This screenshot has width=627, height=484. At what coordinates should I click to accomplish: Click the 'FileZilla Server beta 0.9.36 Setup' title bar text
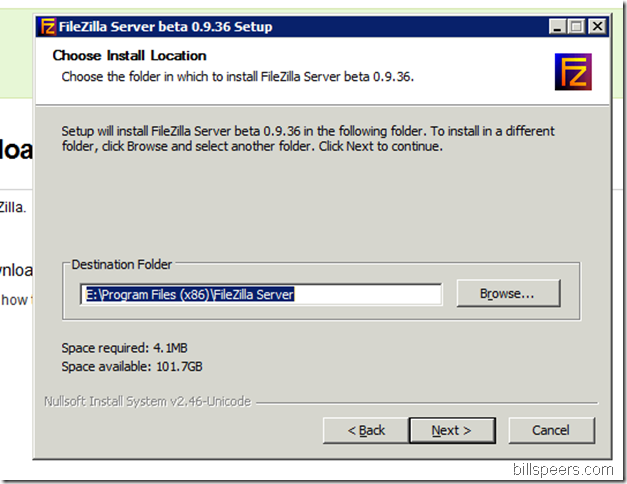click(166, 27)
